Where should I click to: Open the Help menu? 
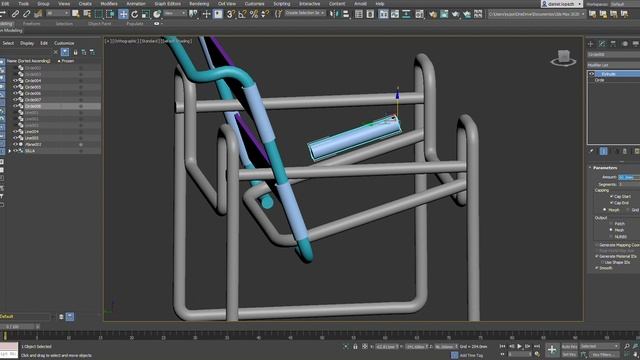pyautogui.click(x=380, y=4)
